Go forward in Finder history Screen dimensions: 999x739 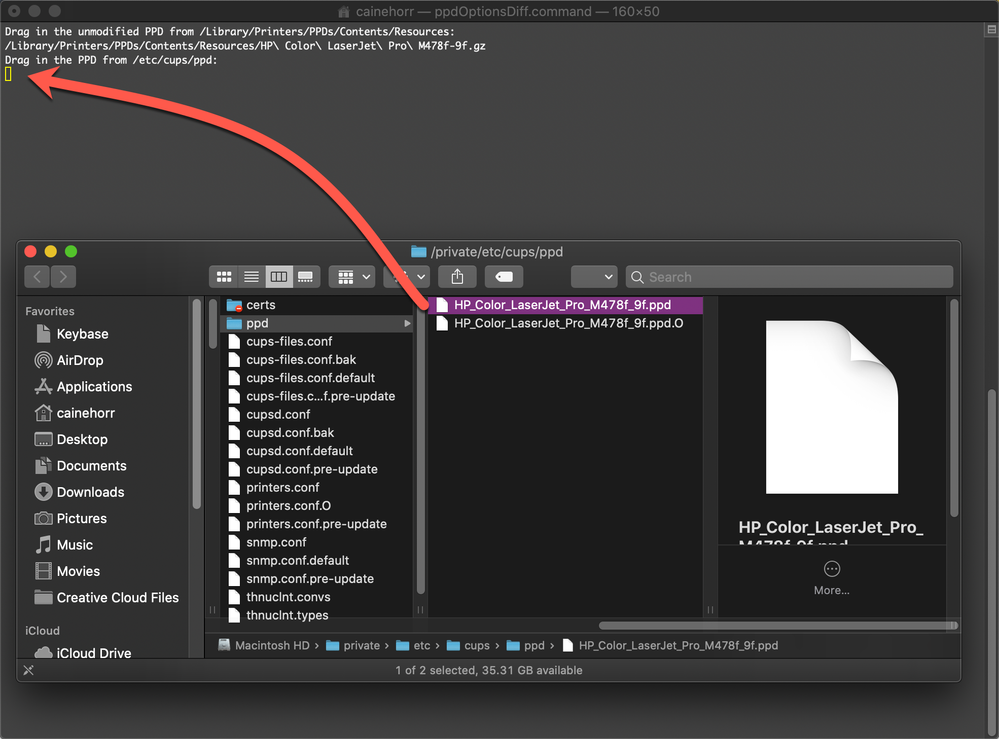click(x=63, y=276)
